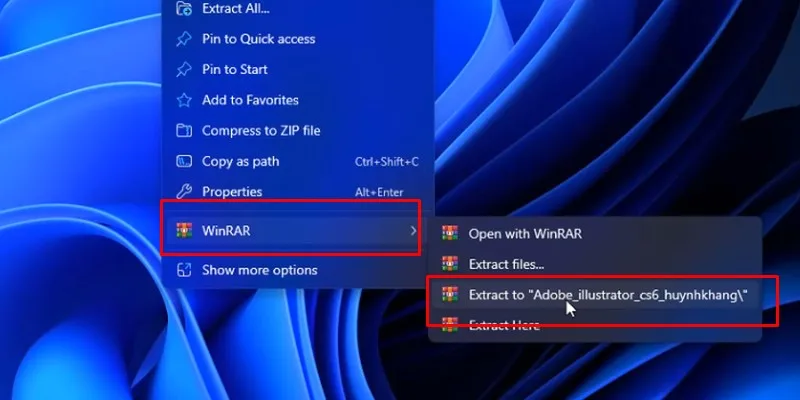The width and height of the screenshot is (800, 400).
Task: Click the Pin to Quick access pin icon
Action: pyautogui.click(x=184, y=39)
